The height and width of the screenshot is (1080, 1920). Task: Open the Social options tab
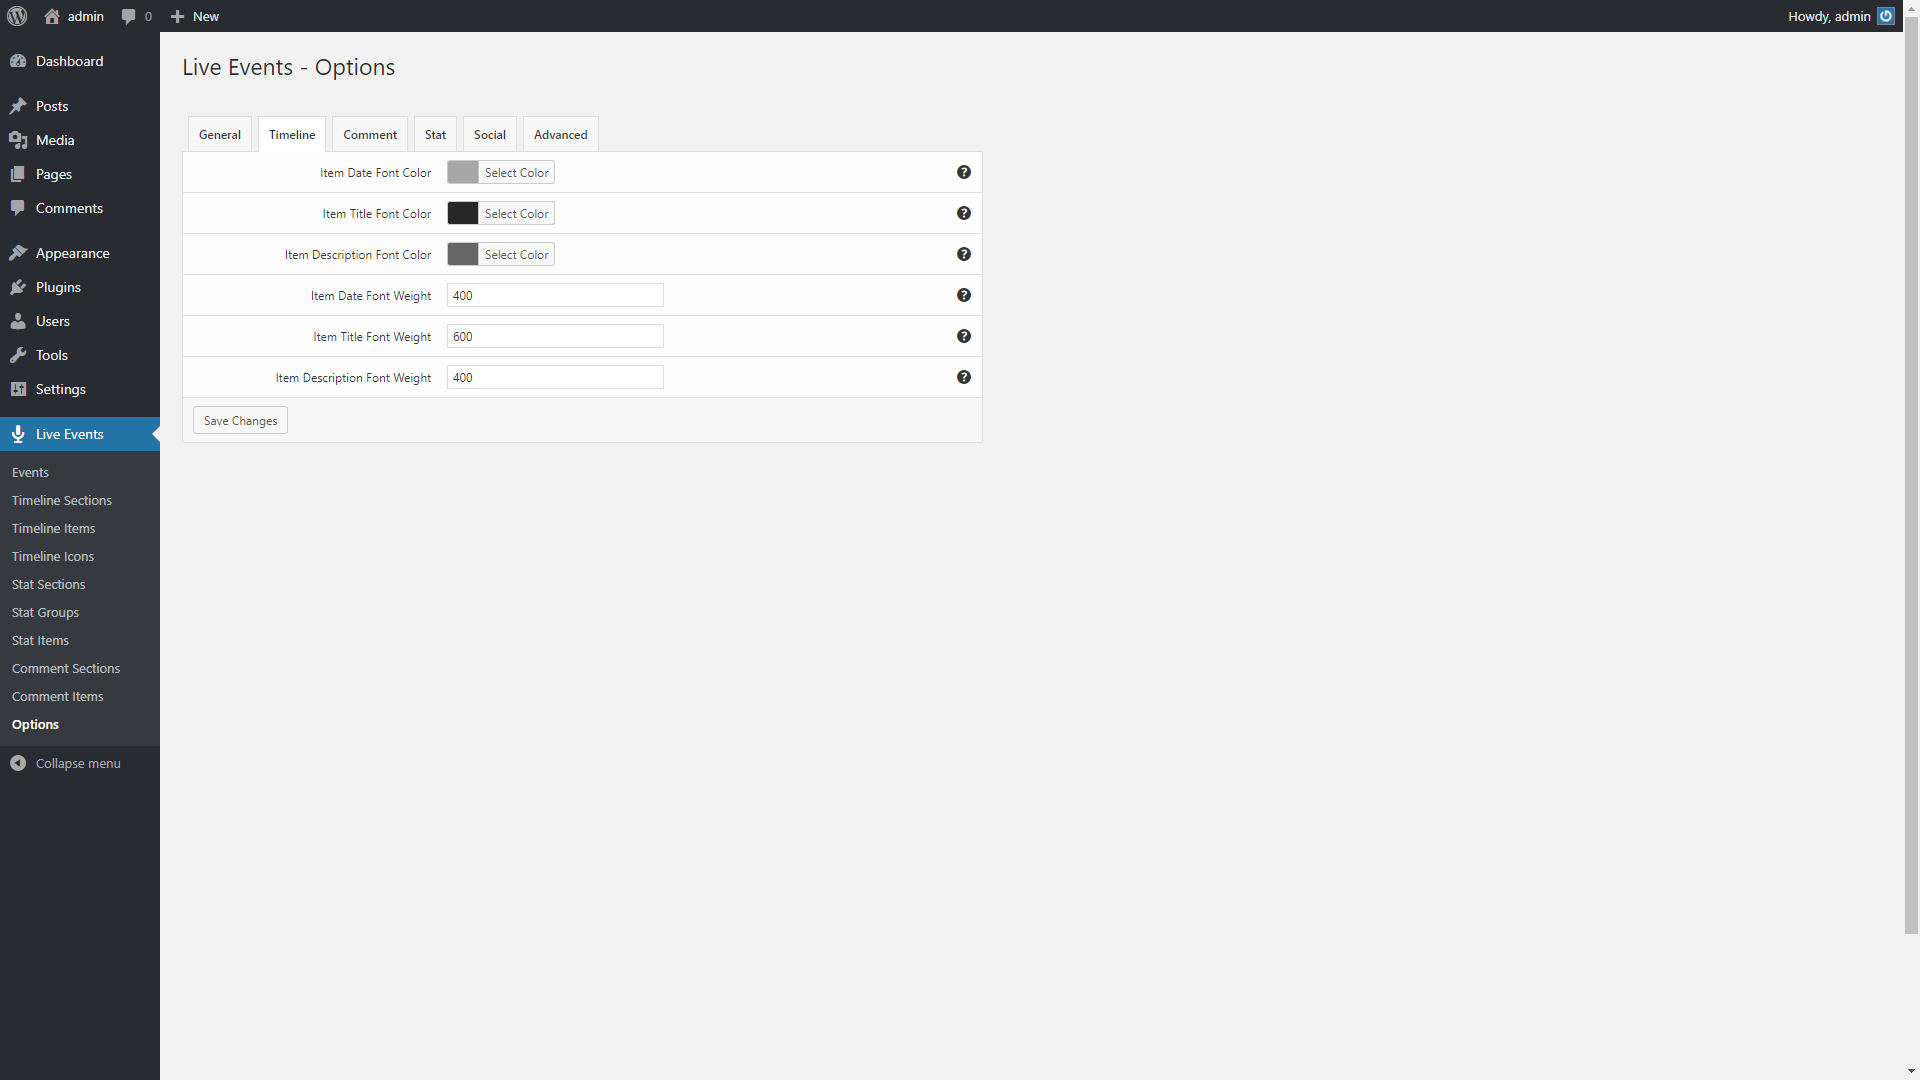[489, 135]
